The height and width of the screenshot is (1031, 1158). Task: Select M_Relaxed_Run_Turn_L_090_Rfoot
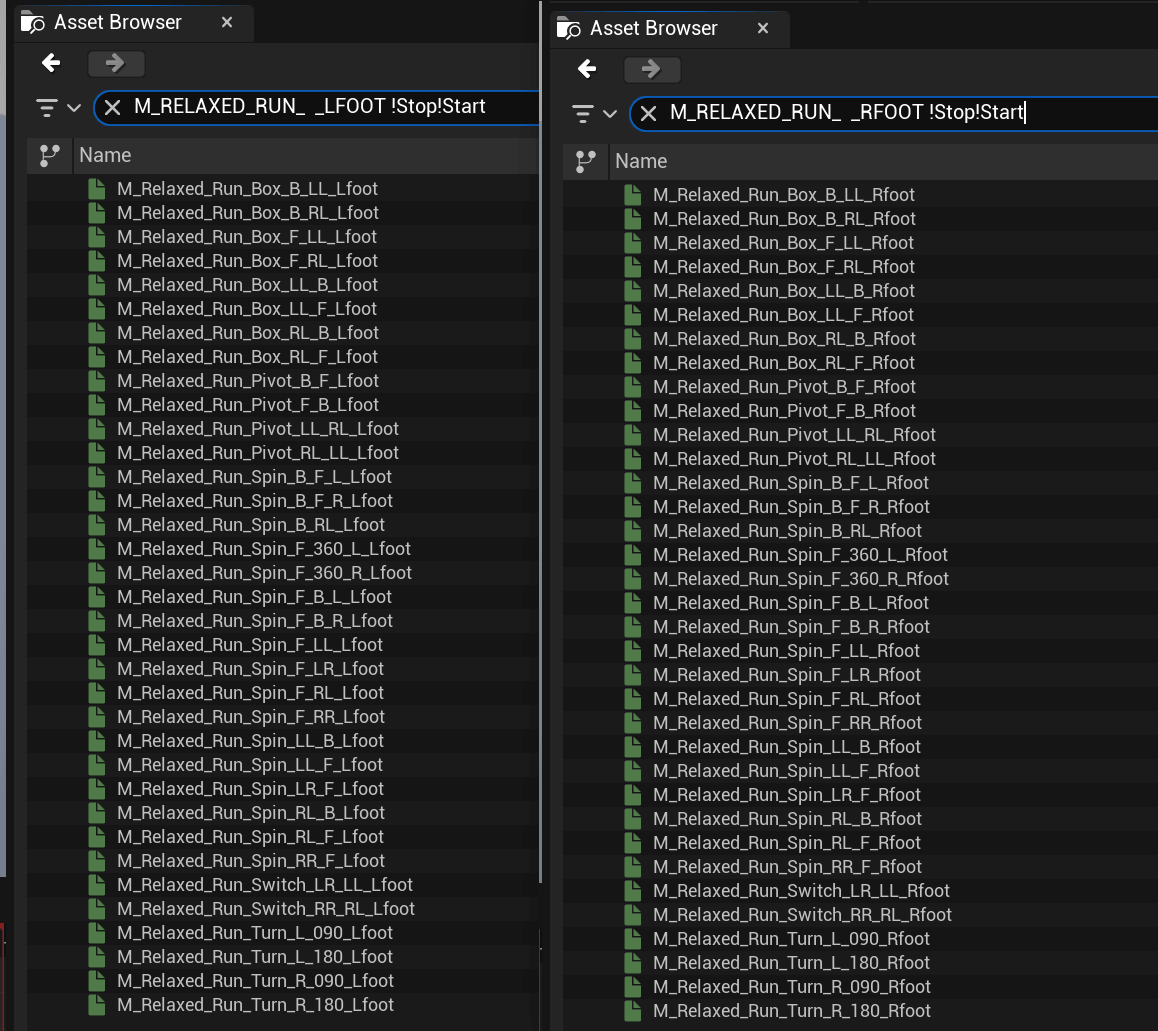(x=791, y=939)
